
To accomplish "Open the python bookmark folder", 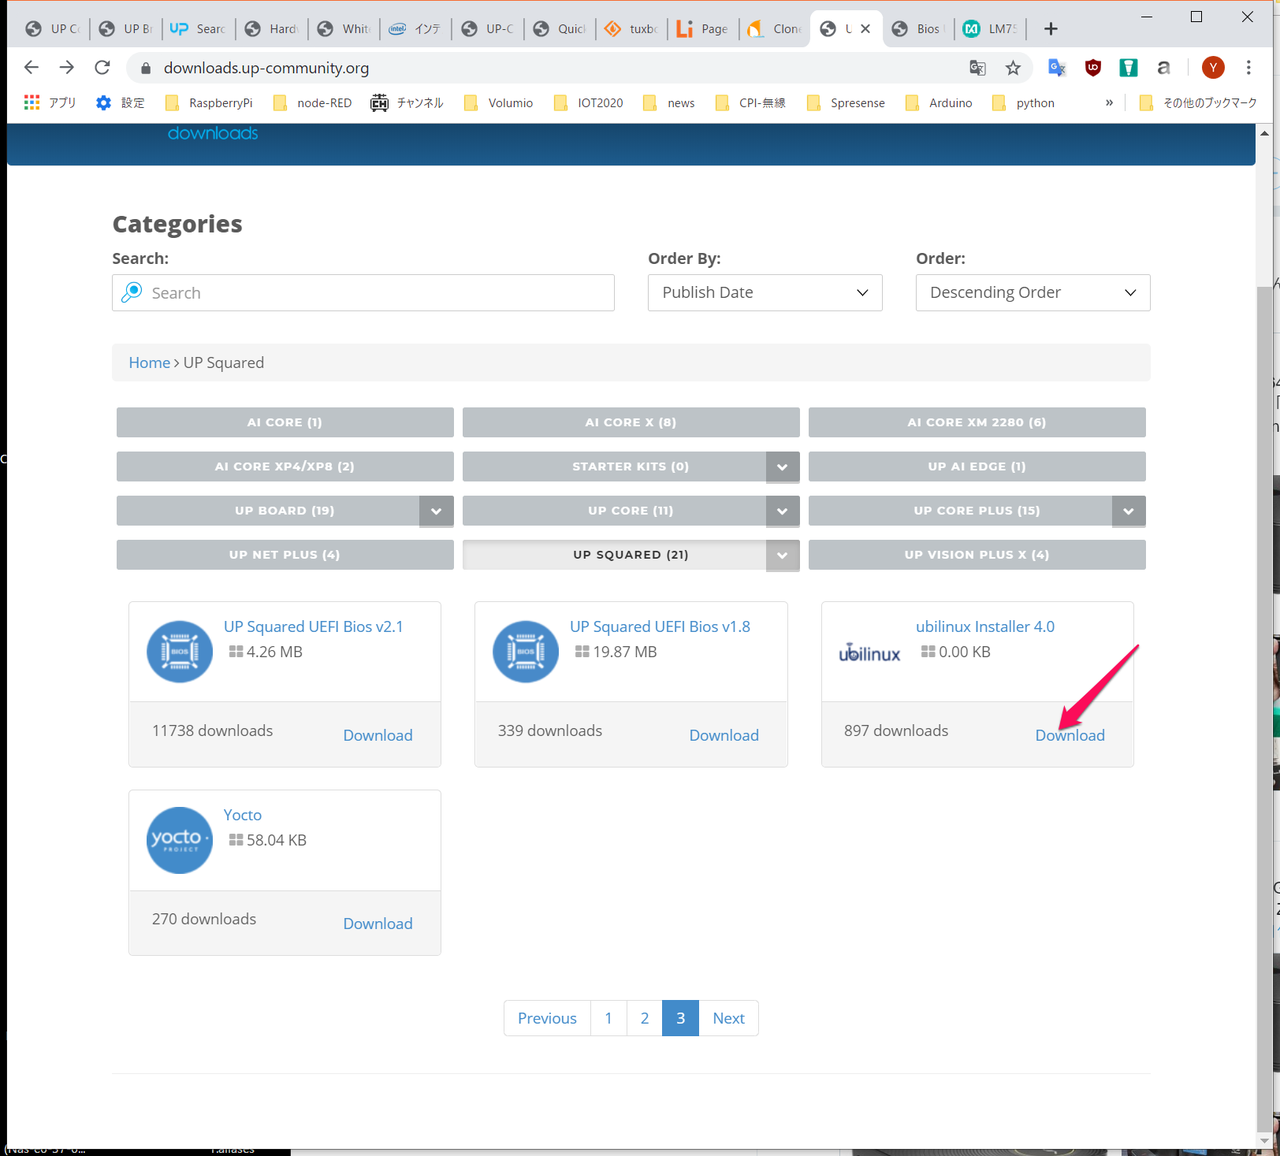I will (x=1023, y=102).
